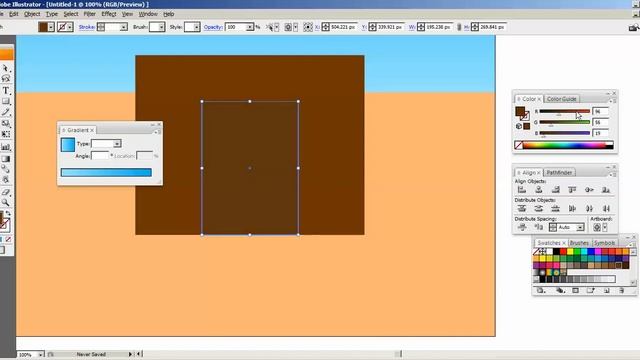Select the Zoom magnifier tool

(5, 202)
